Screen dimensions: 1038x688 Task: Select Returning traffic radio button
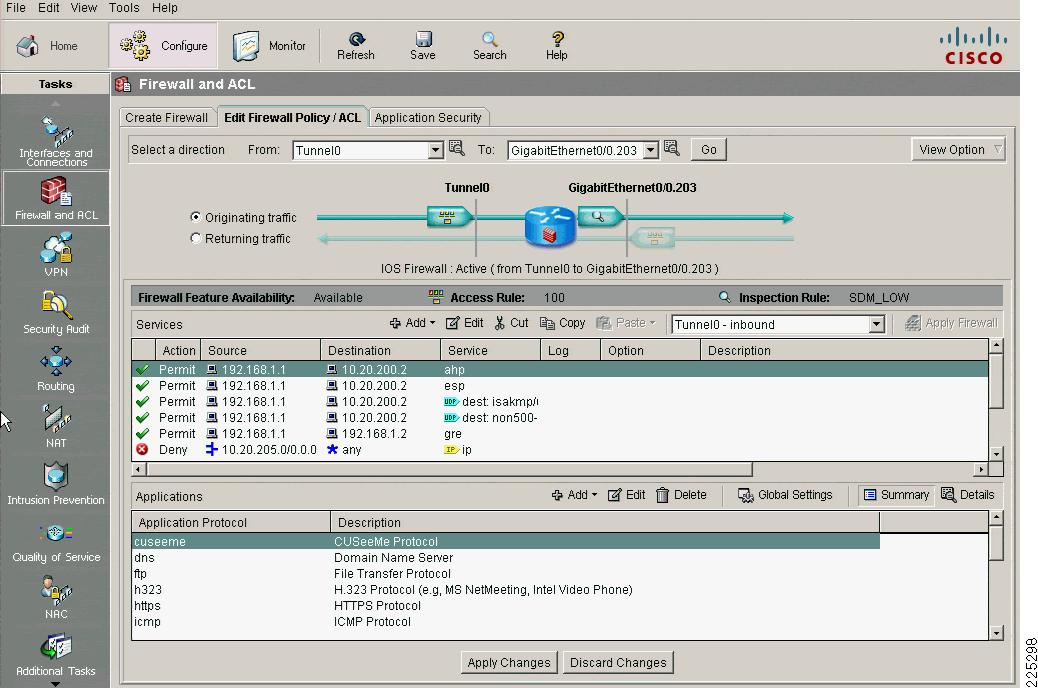(x=195, y=238)
